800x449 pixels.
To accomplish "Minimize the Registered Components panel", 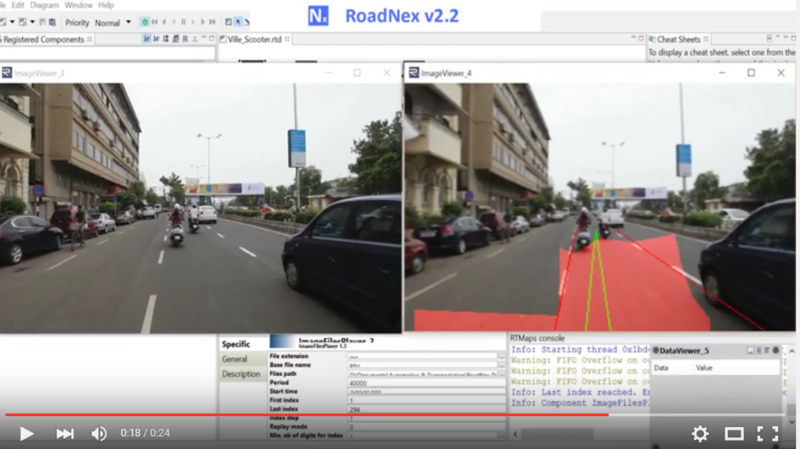I will point(204,38).
